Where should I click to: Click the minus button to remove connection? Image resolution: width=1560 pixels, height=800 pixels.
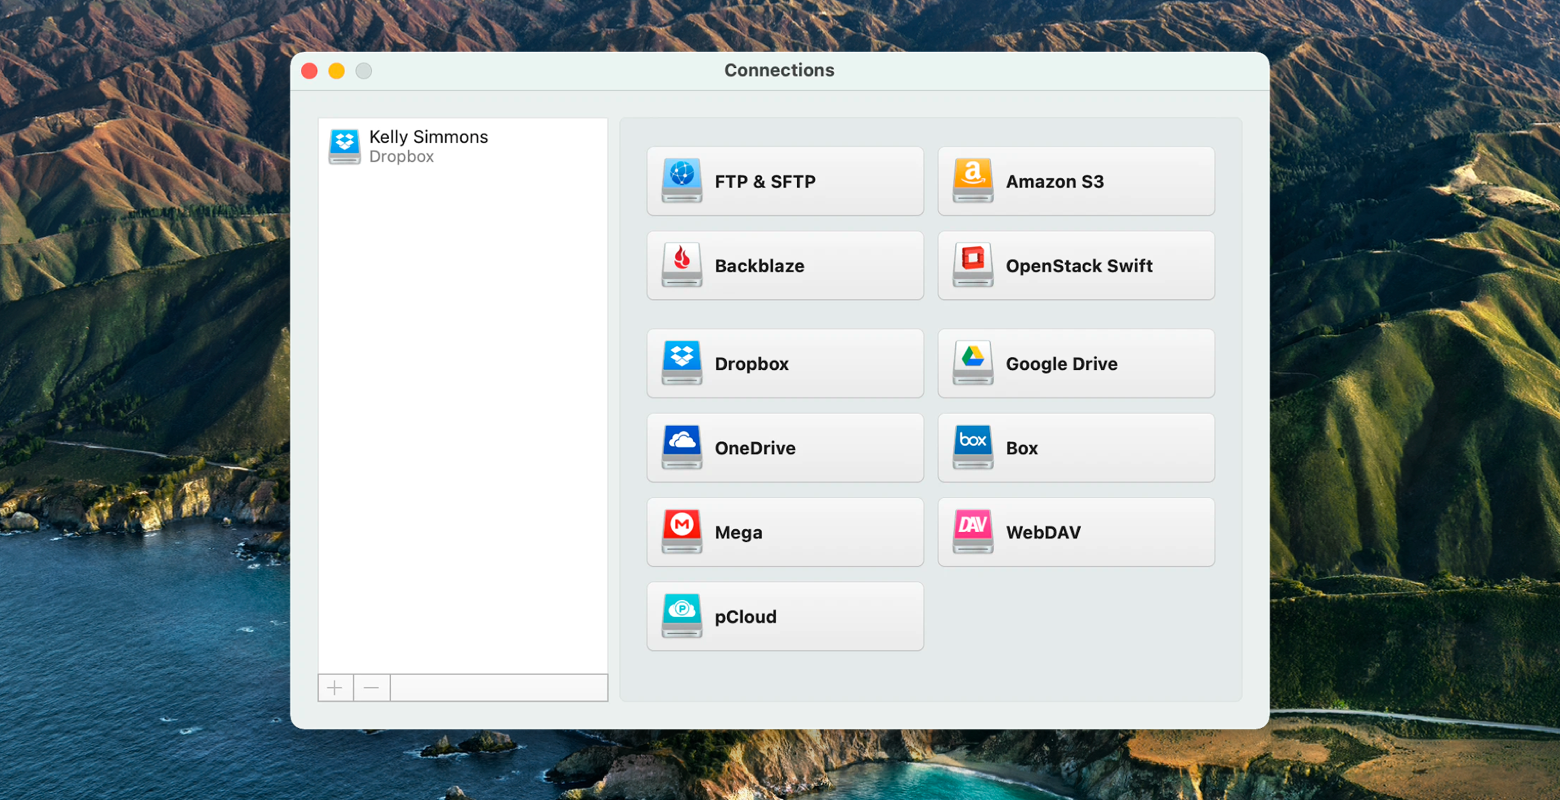point(371,688)
